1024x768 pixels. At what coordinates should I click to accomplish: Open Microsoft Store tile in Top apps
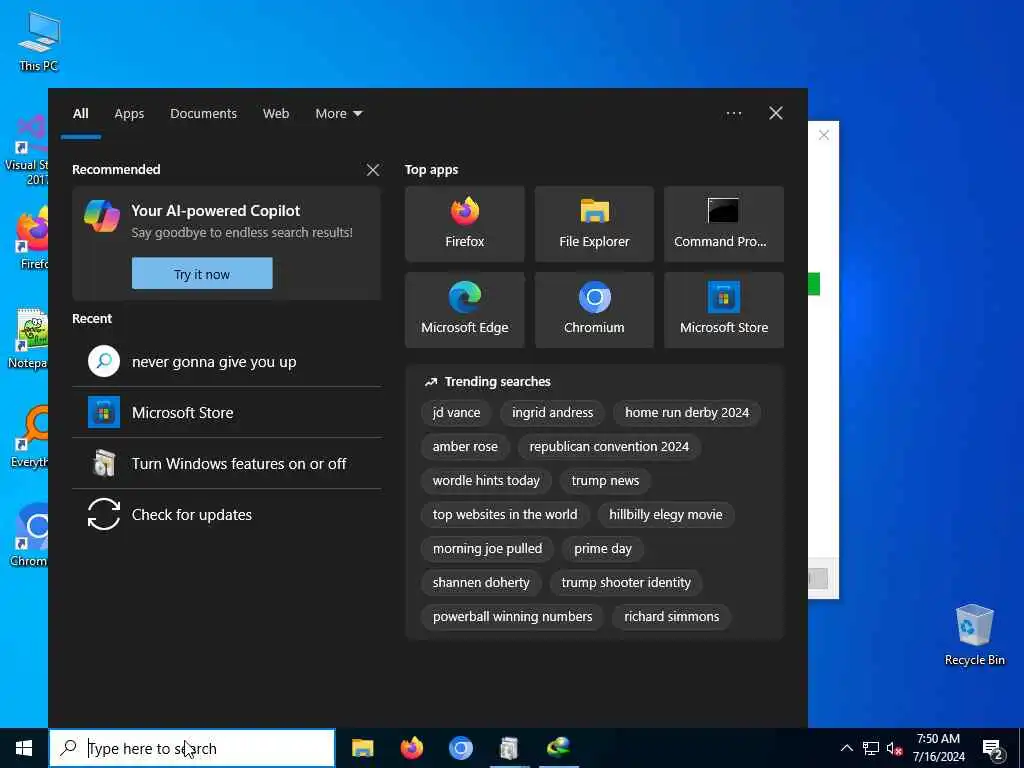tap(724, 310)
